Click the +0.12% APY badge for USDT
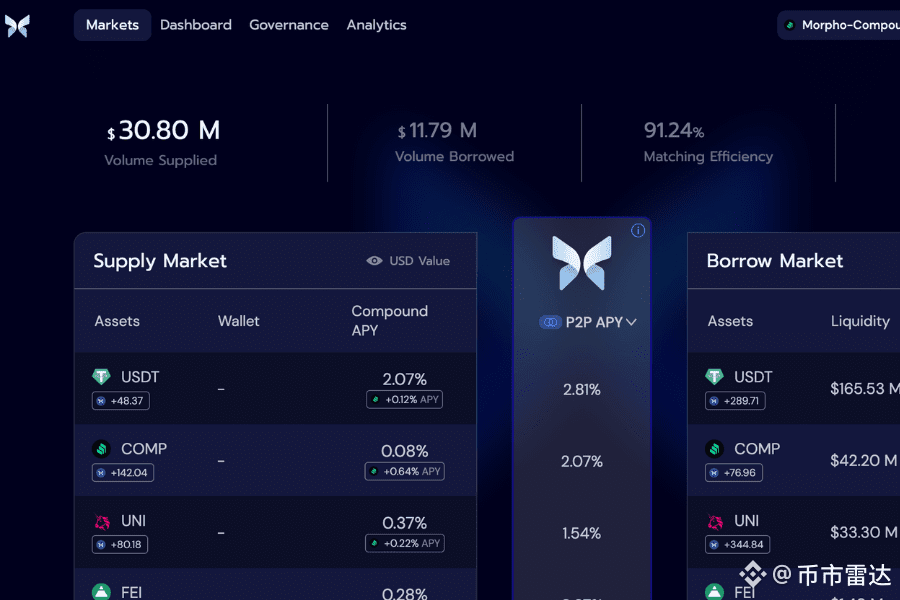The image size is (900, 600). point(405,400)
